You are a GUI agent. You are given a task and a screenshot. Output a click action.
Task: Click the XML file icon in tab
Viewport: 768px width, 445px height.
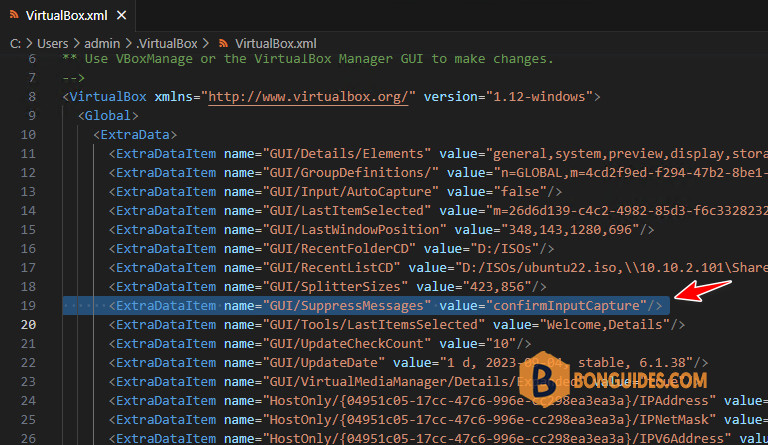14,15
